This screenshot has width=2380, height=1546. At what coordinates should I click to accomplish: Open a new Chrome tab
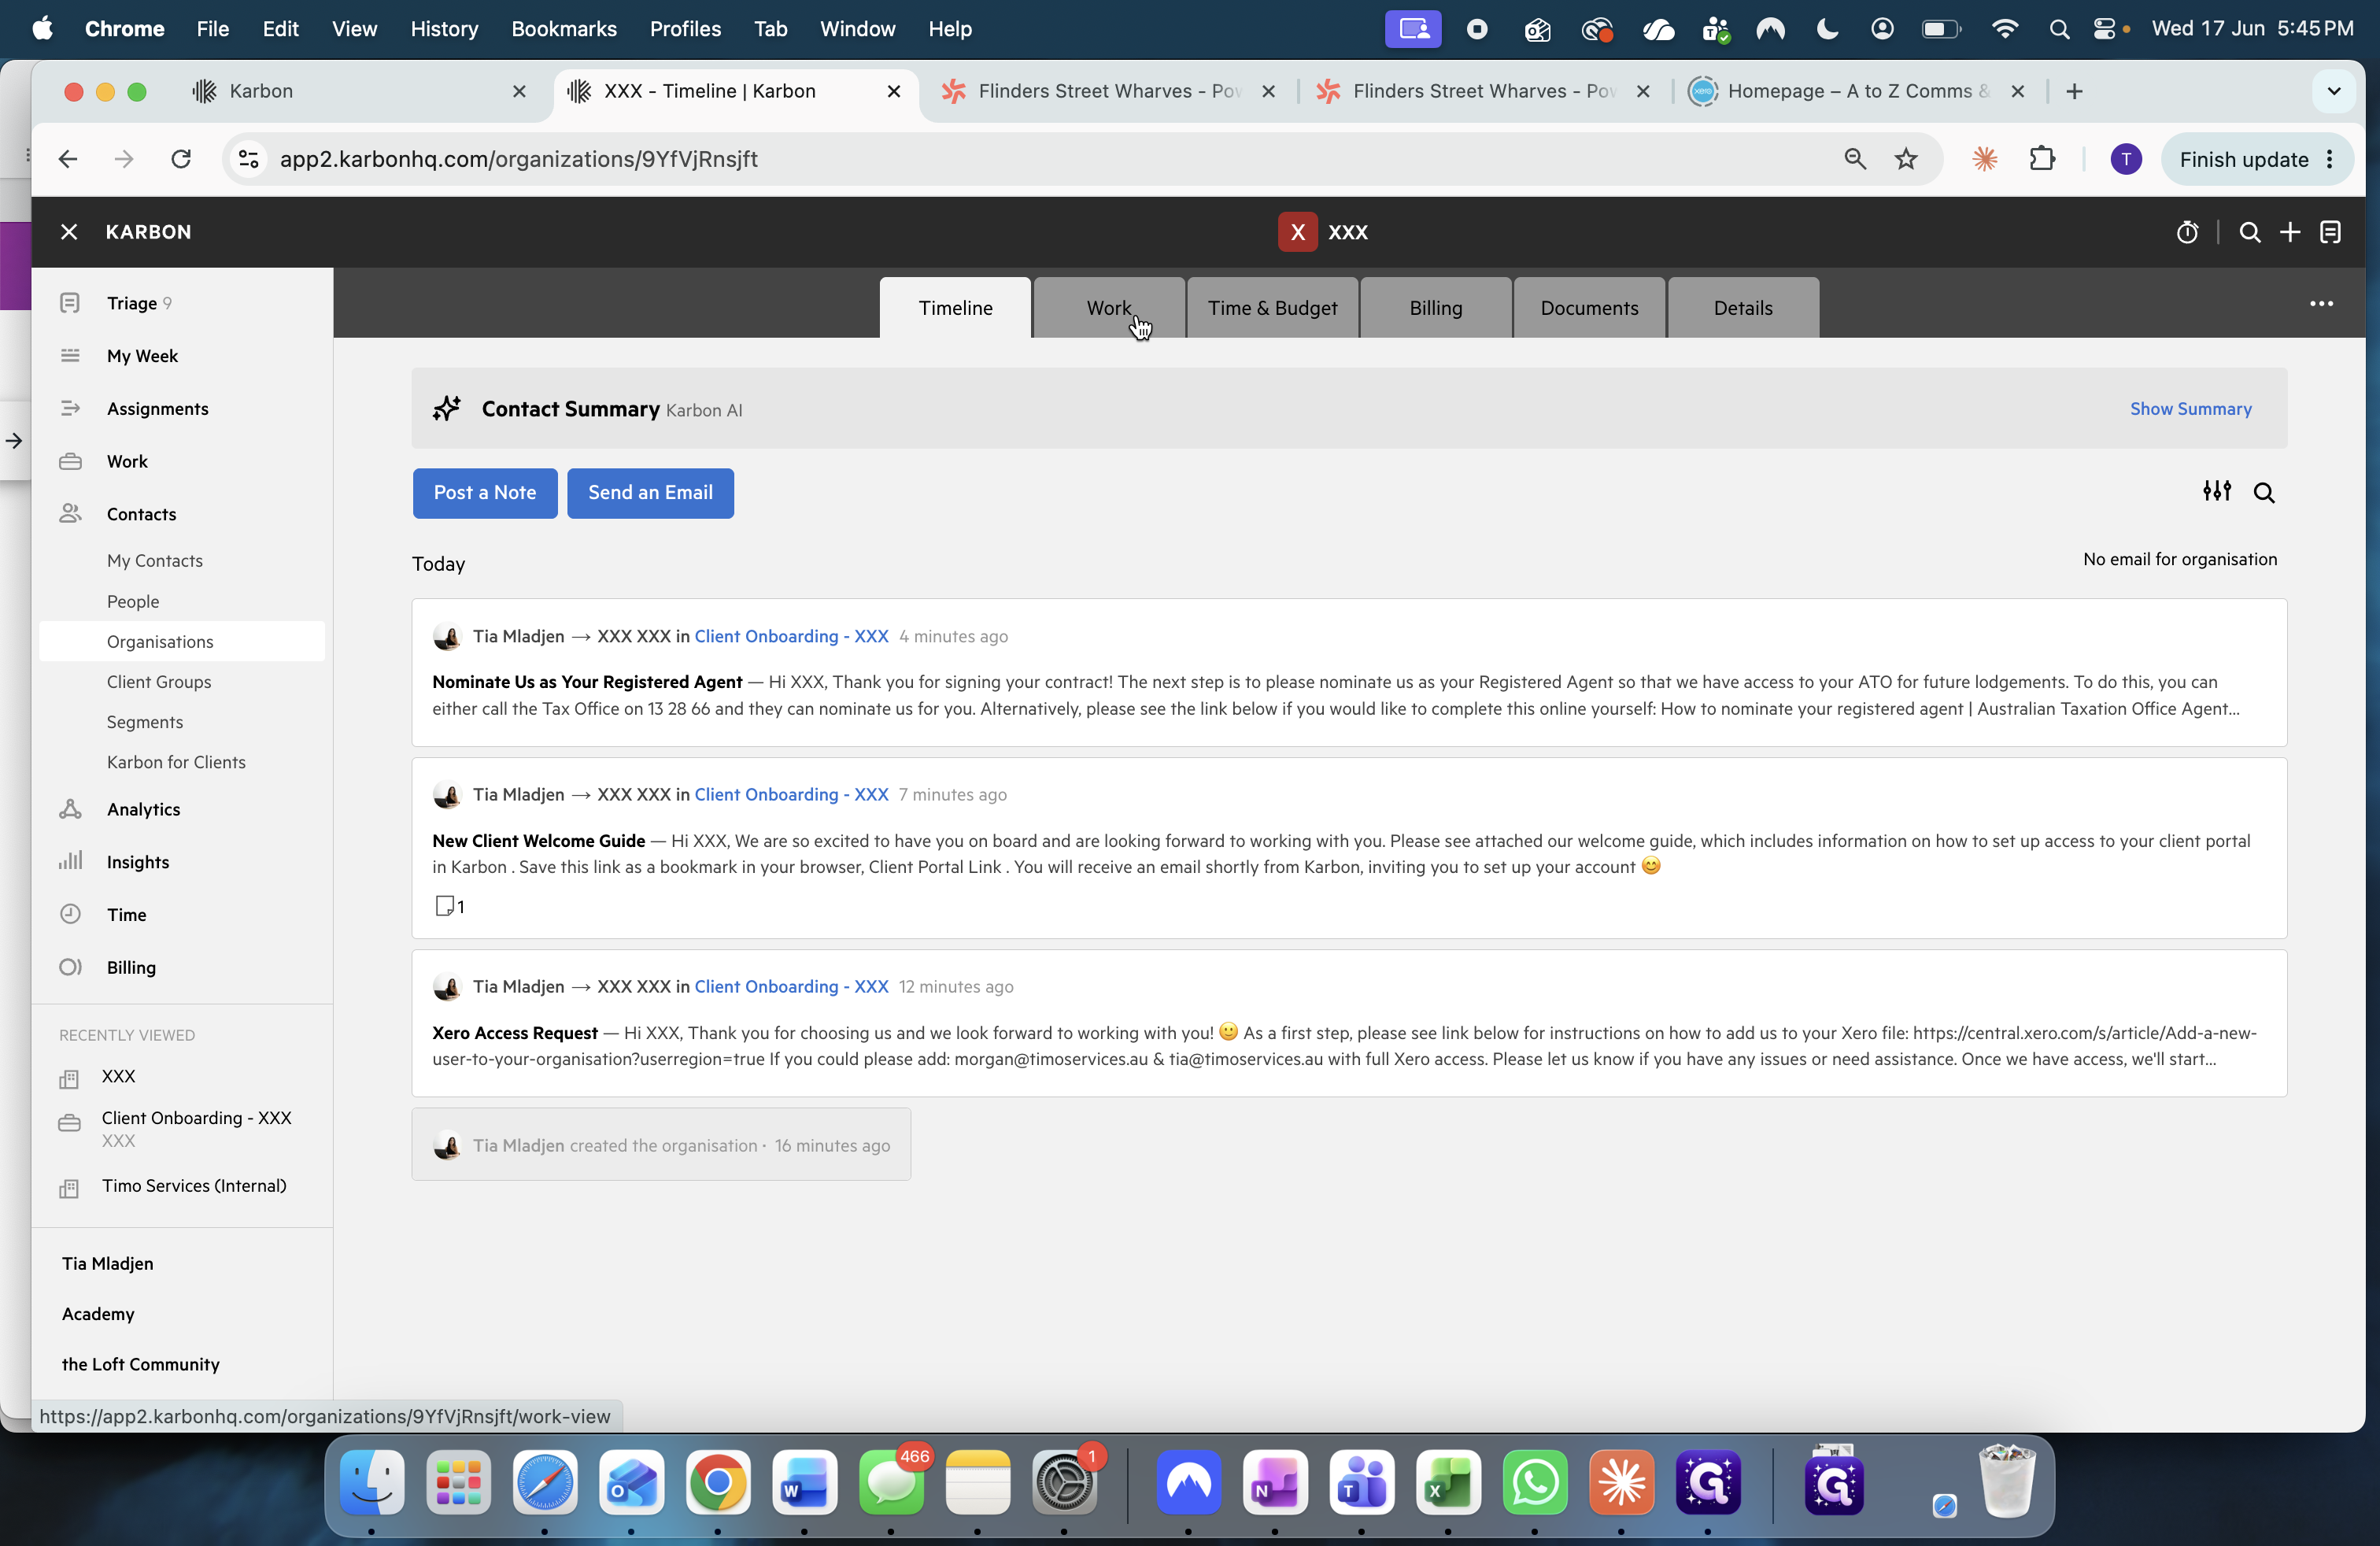[2074, 91]
